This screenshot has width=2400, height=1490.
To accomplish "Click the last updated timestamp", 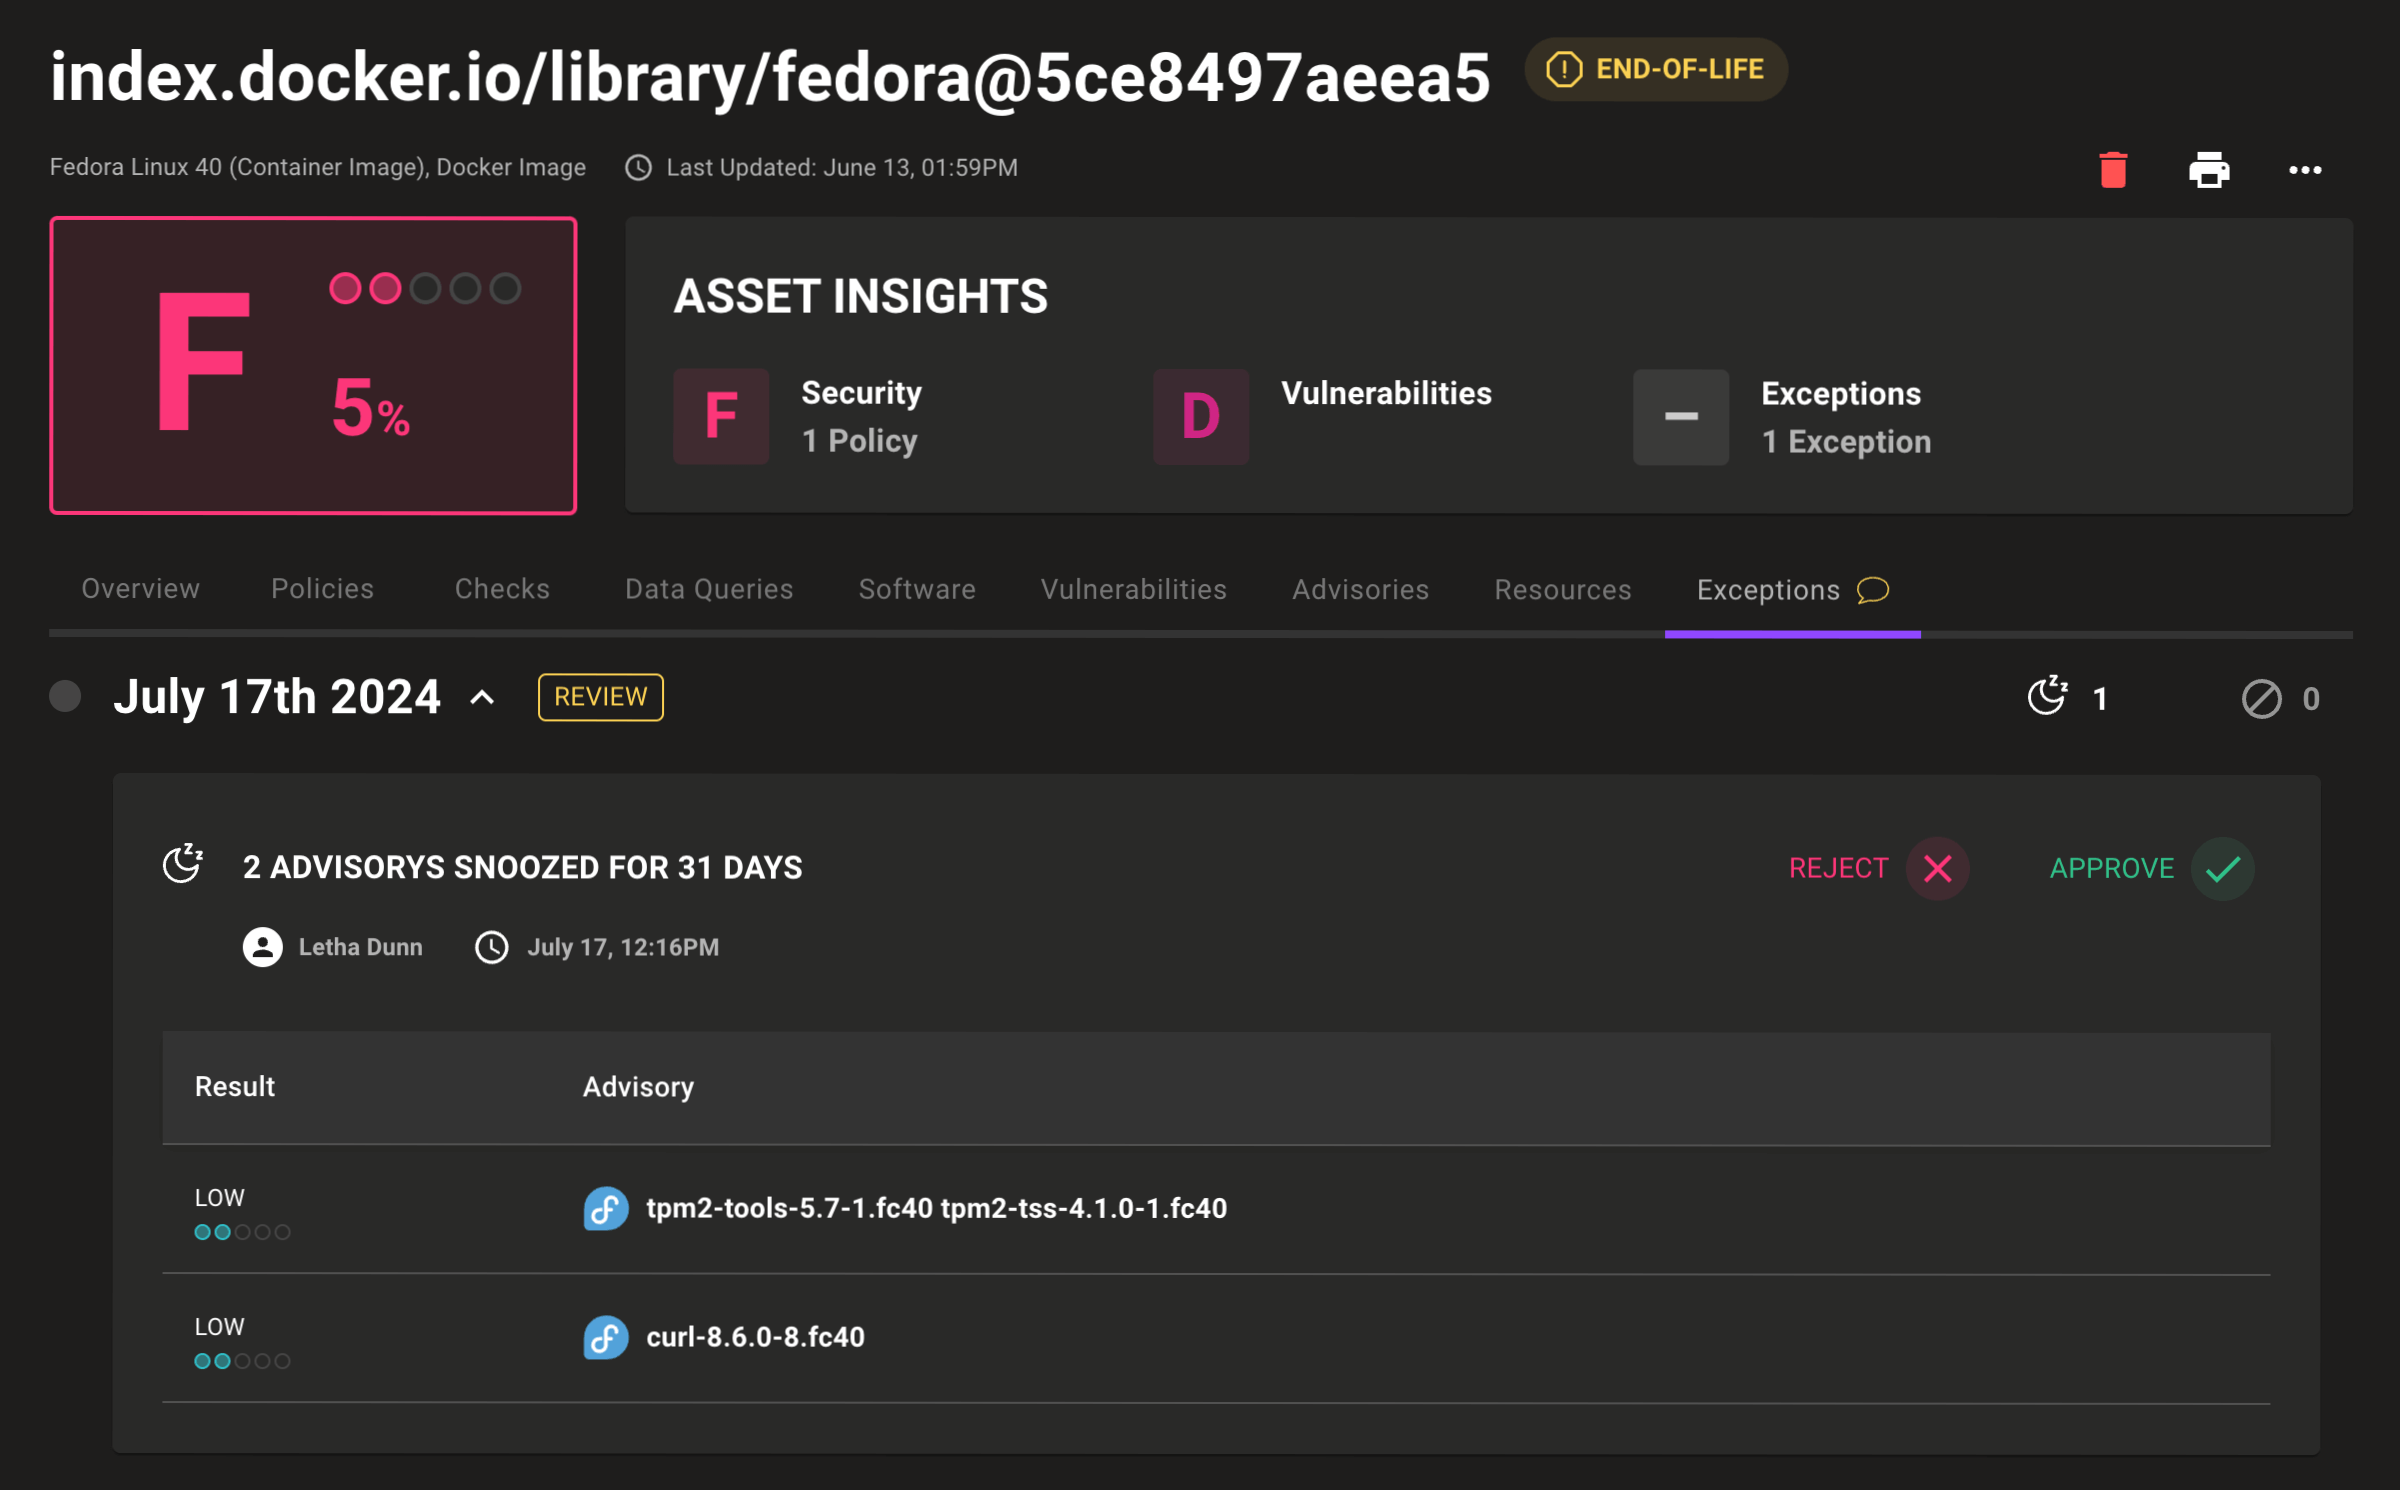I will coord(841,168).
